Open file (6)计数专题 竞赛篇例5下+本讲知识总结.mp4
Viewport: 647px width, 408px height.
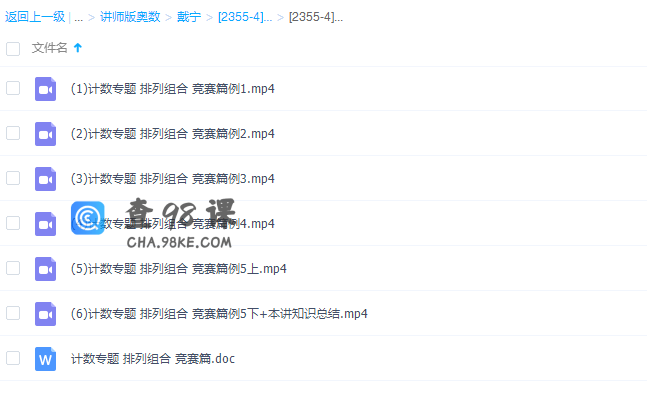pos(219,314)
